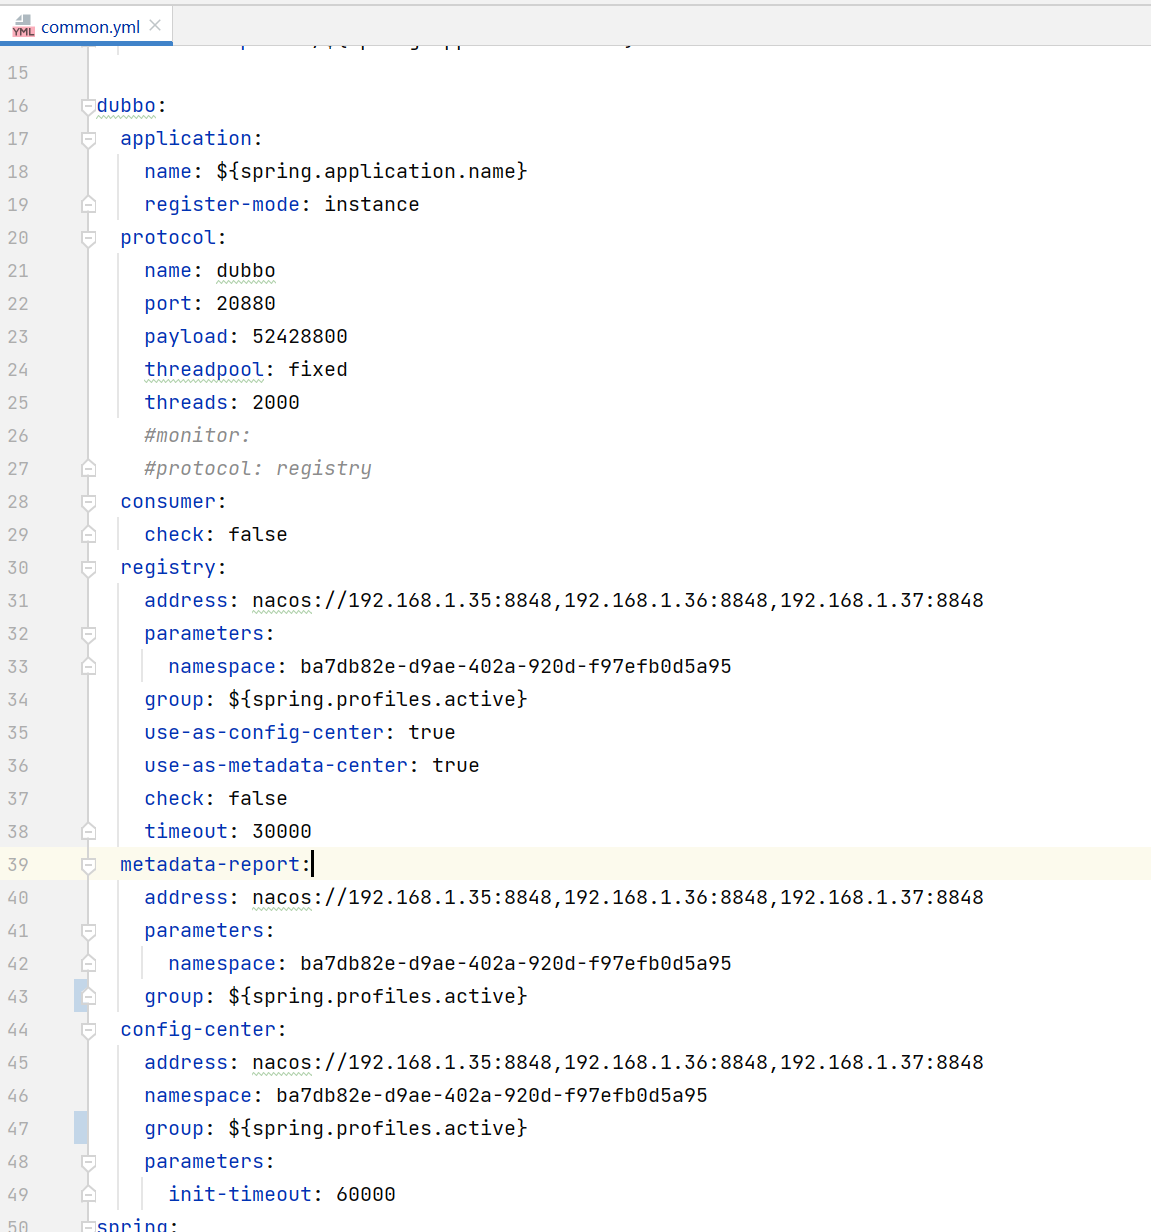Click the registry namespace UUID on line 33
Viewport: 1151px width, 1232px height.
(516, 667)
